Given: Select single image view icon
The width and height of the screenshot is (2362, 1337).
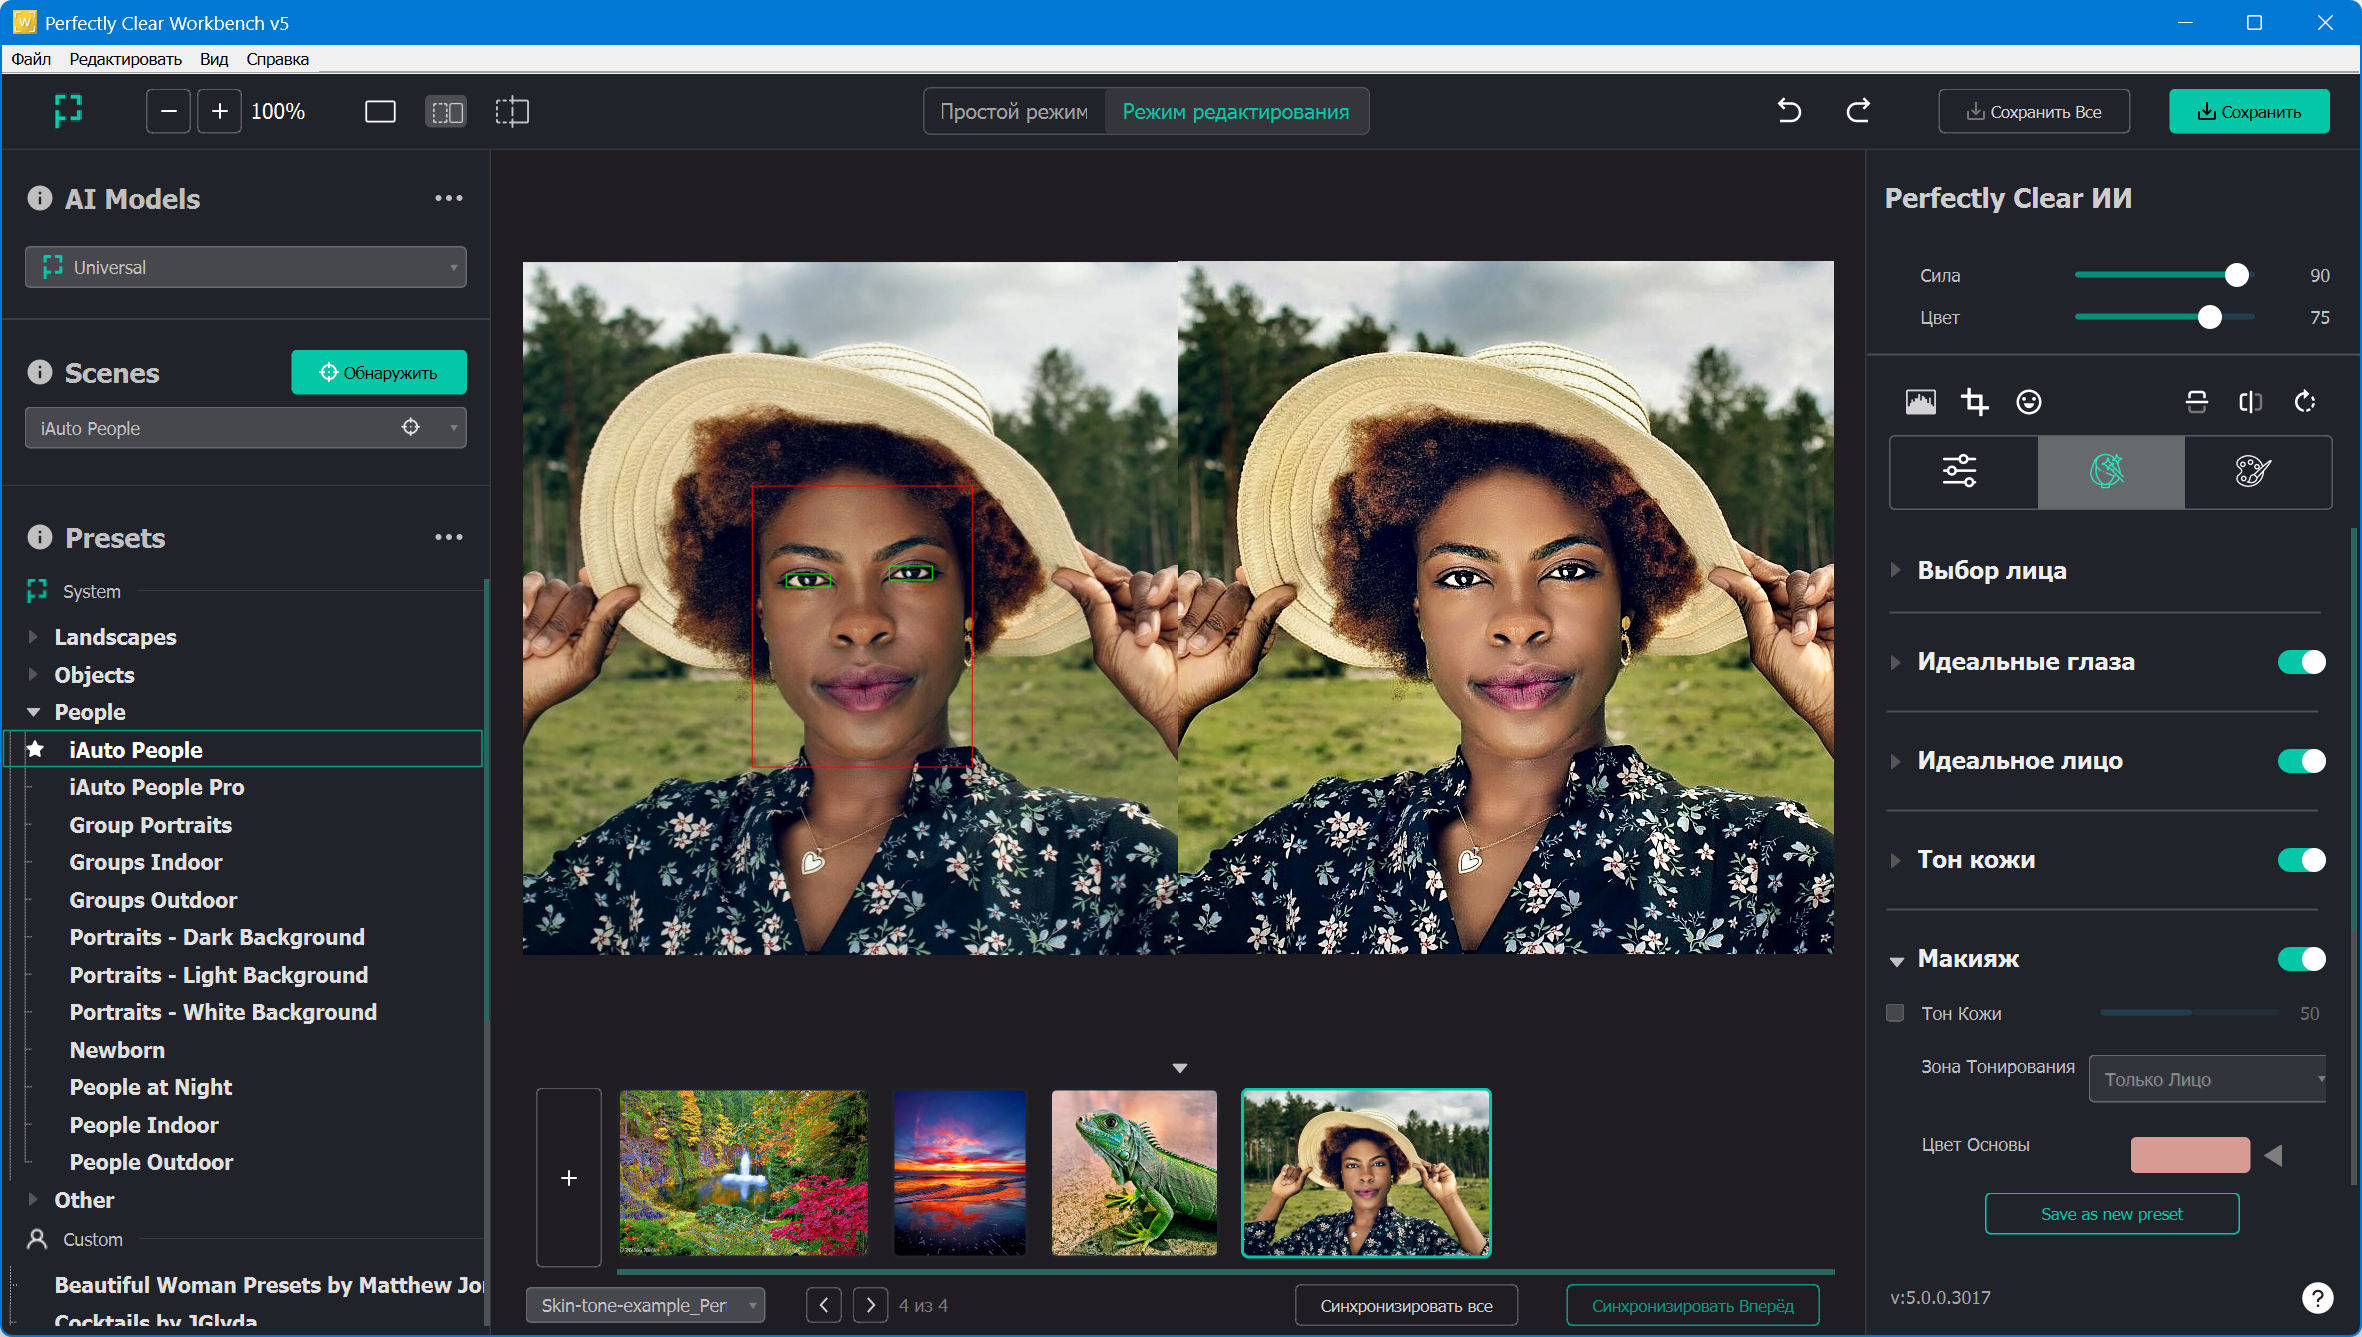Looking at the screenshot, I should coord(380,112).
